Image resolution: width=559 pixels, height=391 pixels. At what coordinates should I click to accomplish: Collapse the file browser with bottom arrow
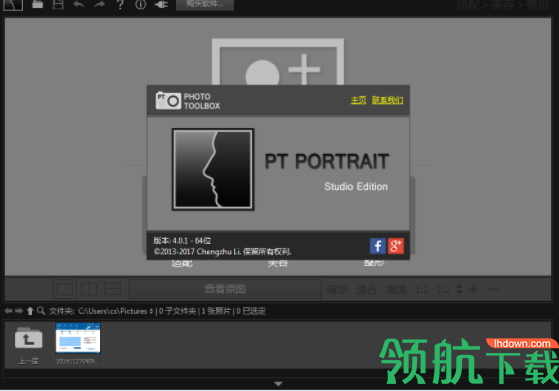[x=278, y=384]
